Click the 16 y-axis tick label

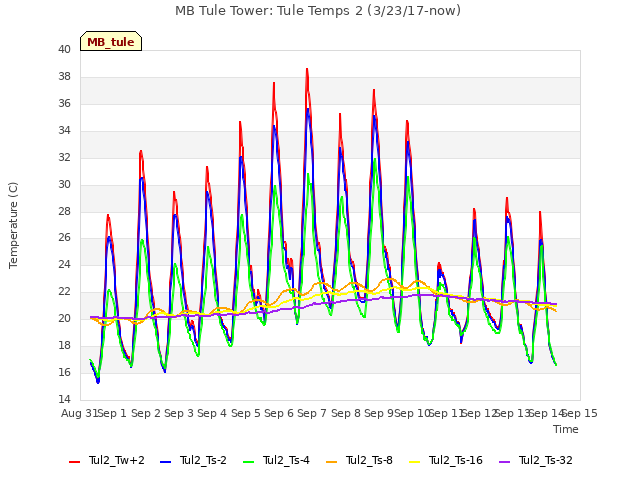64,372
